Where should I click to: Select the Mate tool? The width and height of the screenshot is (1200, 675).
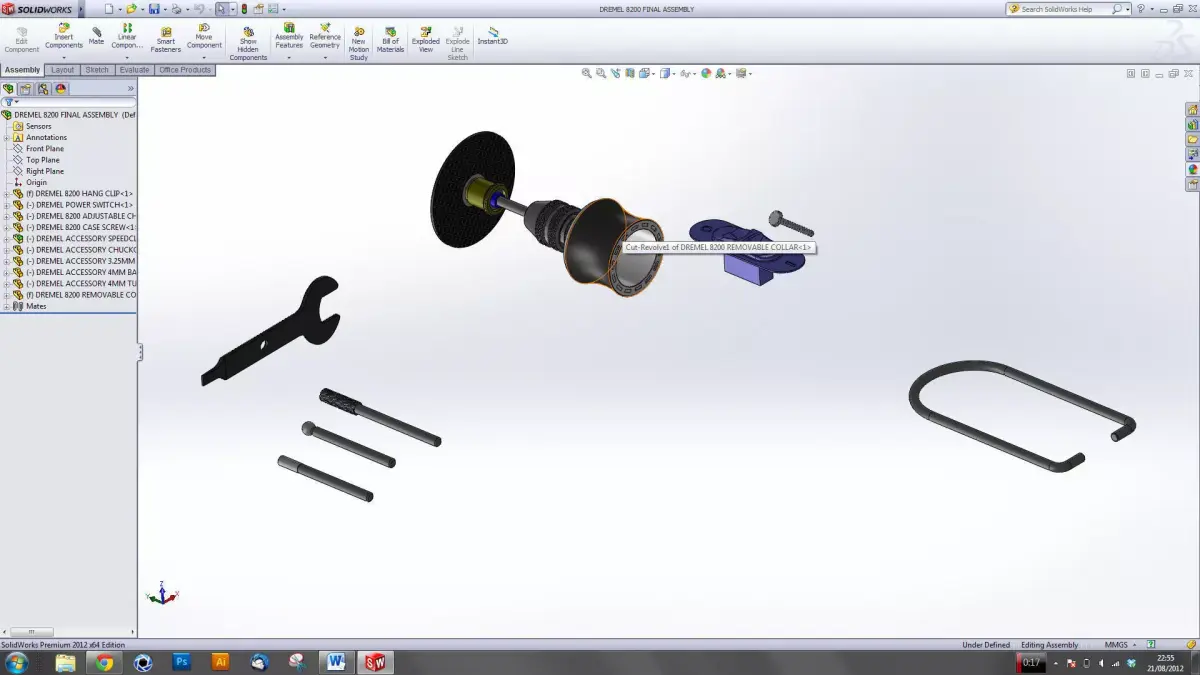pos(96,37)
